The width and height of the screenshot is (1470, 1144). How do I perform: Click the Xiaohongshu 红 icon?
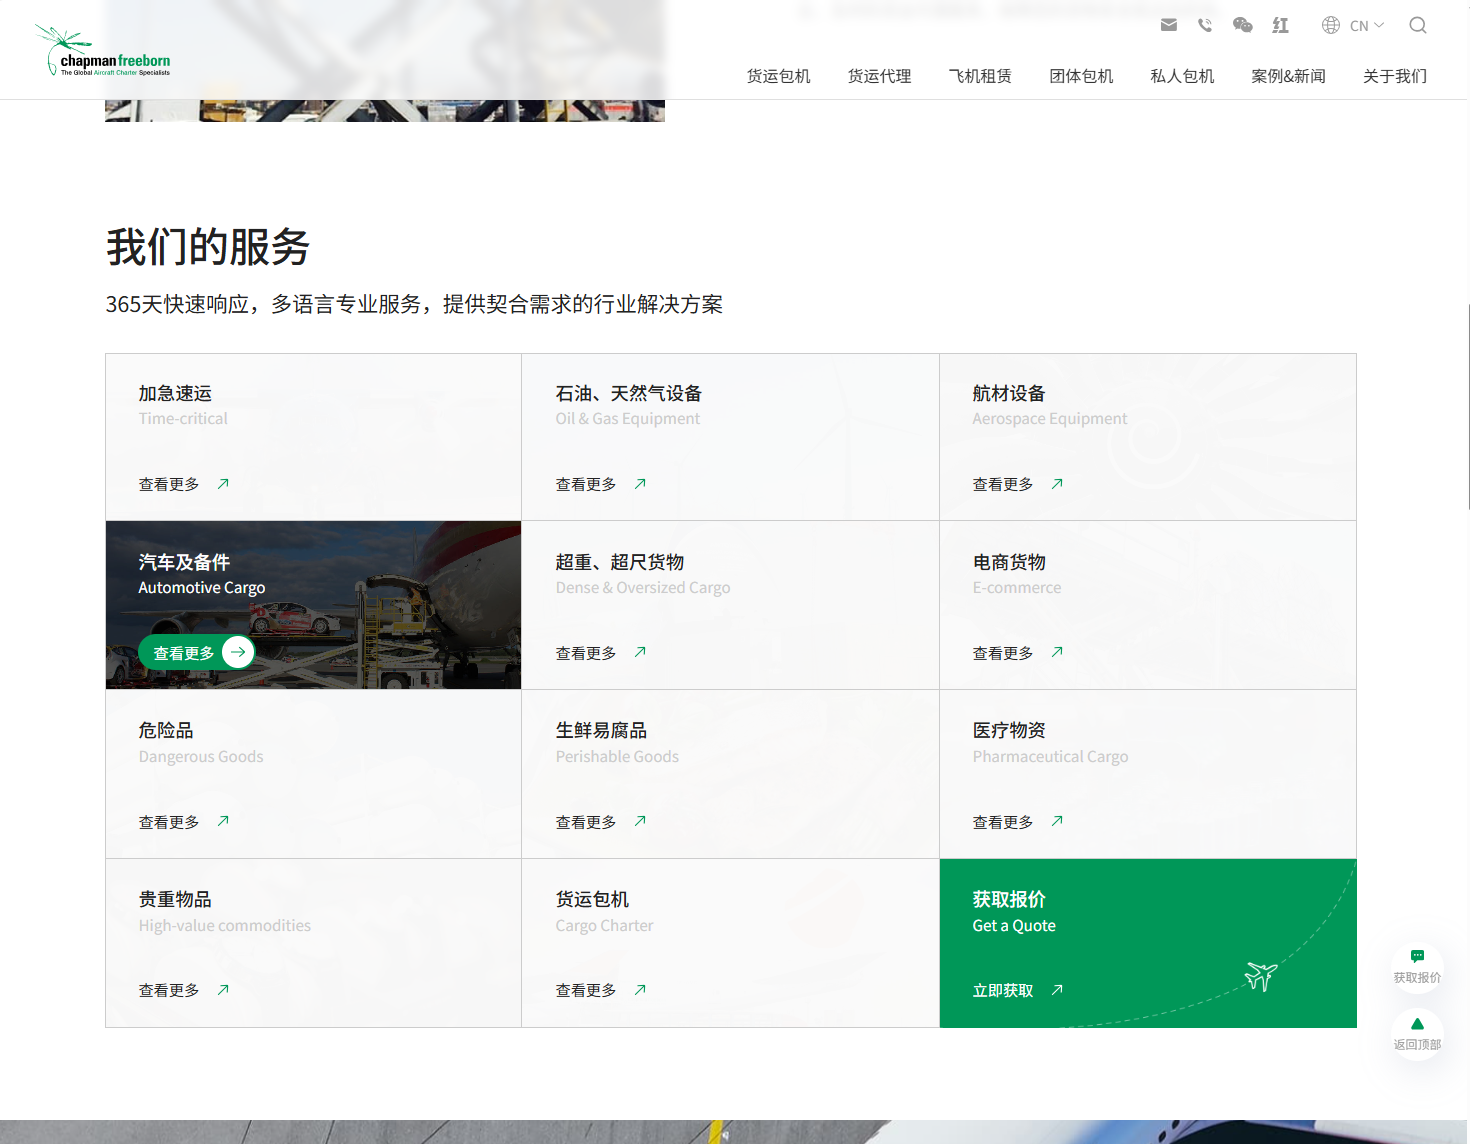coord(1280,25)
